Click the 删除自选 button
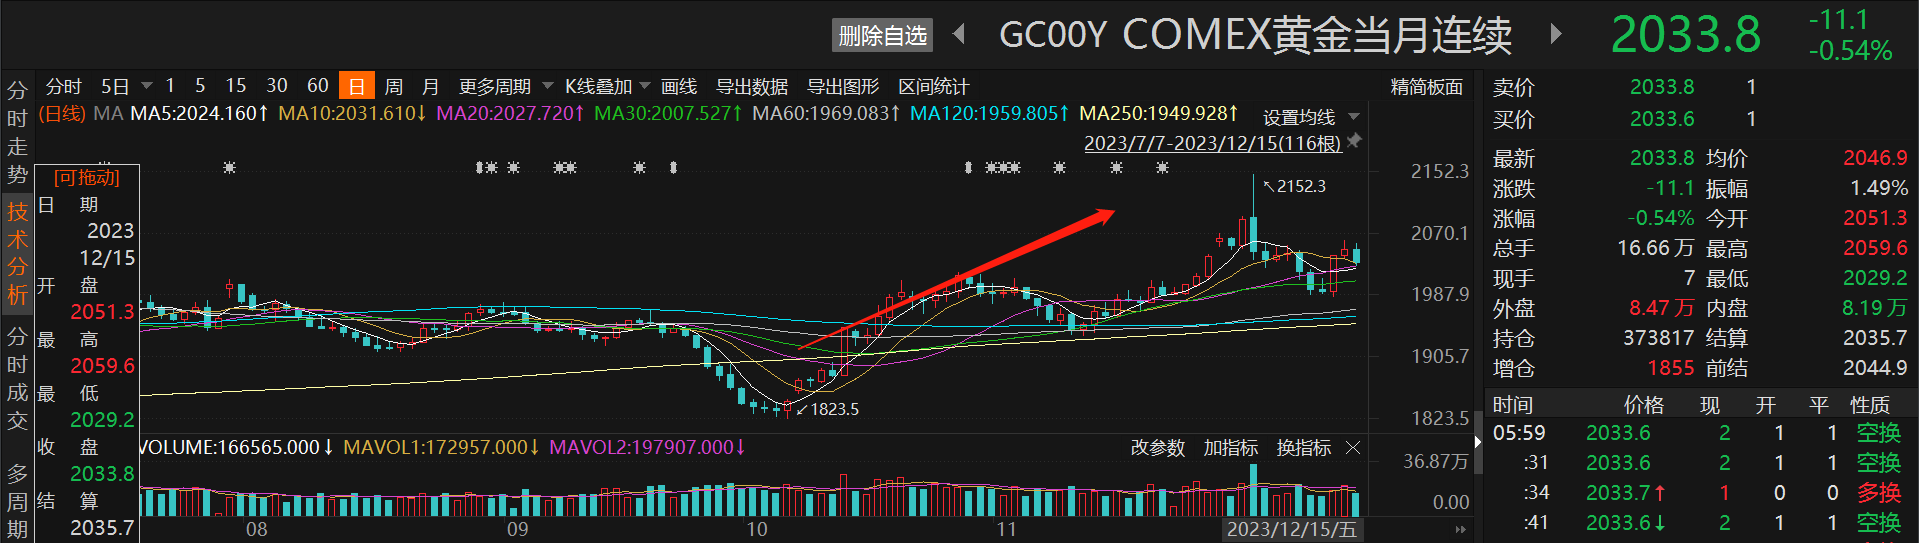Viewport: 1919px width, 543px height. 883,36
